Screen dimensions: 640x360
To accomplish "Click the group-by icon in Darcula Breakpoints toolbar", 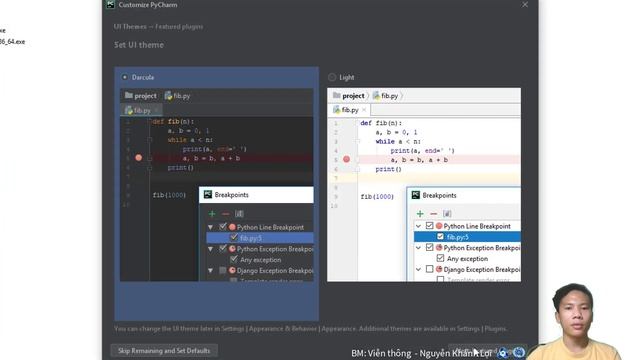I will [239, 213].
